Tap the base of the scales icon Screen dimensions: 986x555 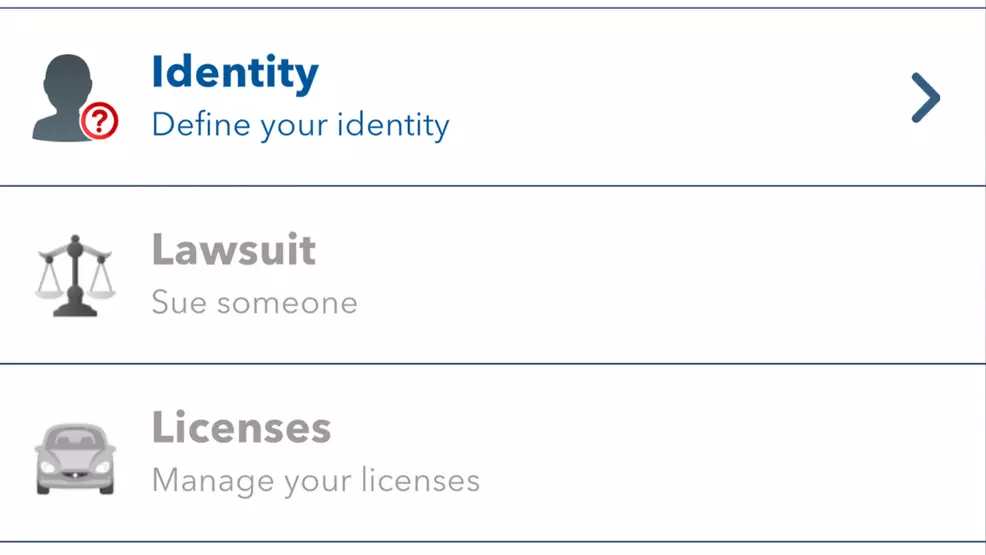pos(75,310)
